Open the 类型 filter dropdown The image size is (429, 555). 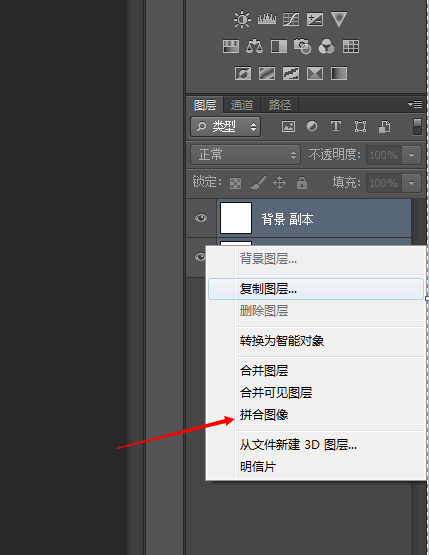coord(225,127)
